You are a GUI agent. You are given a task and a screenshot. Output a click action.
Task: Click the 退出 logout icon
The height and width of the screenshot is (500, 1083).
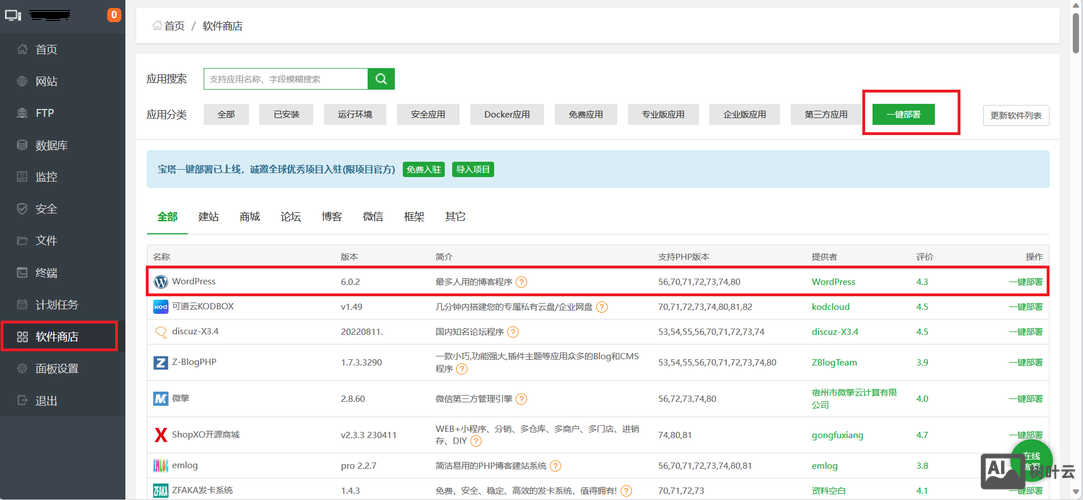pos(23,401)
